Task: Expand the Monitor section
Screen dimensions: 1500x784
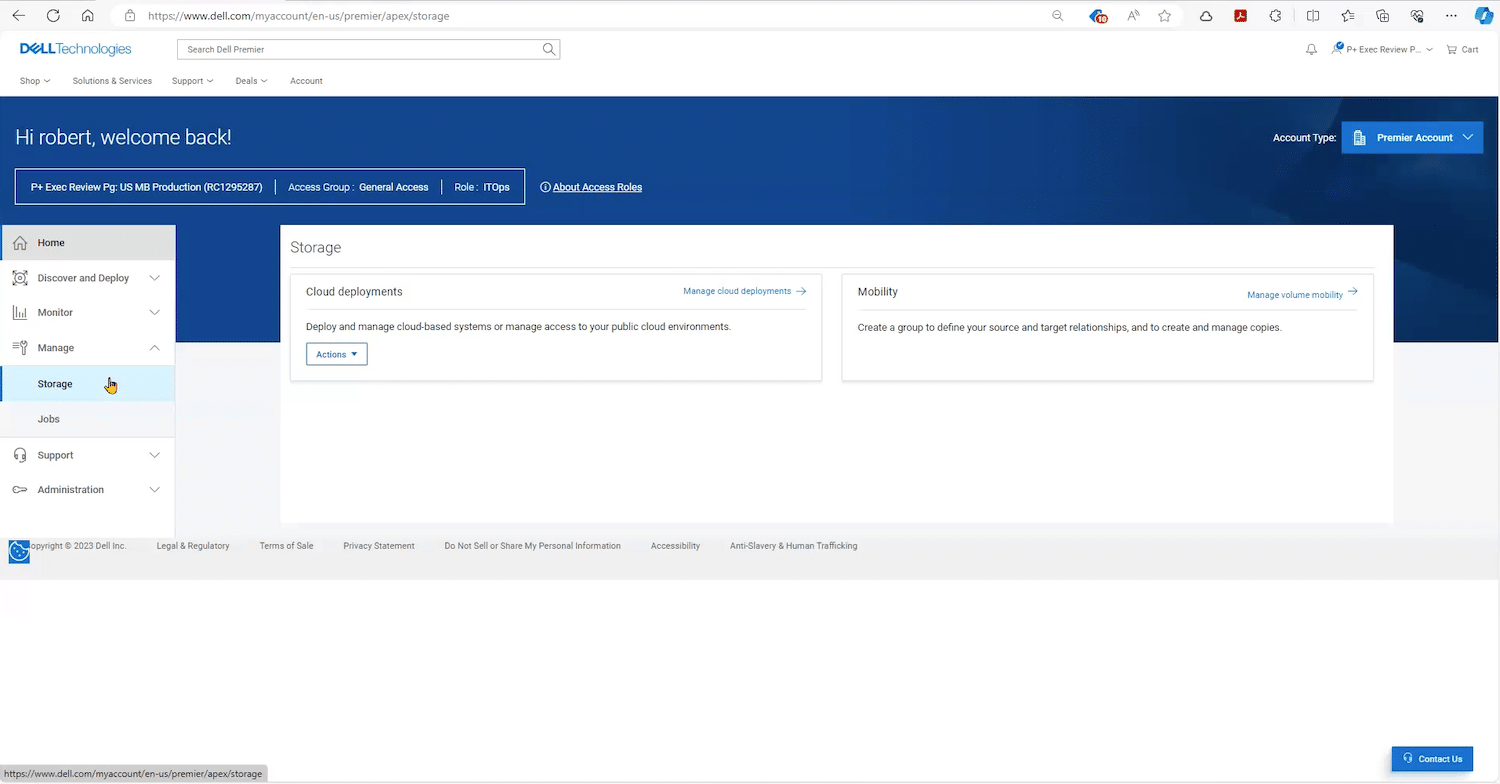Action: [154, 313]
